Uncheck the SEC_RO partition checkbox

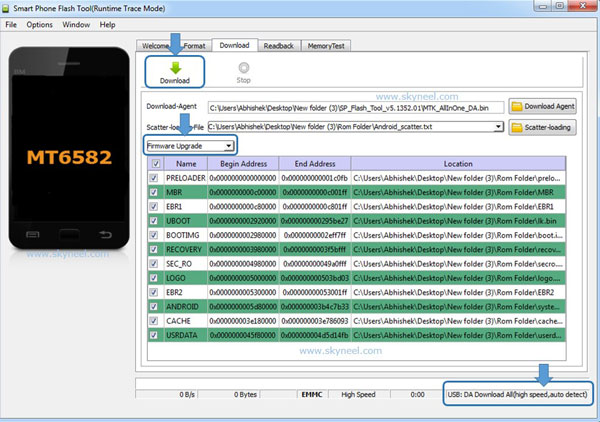click(154, 264)
